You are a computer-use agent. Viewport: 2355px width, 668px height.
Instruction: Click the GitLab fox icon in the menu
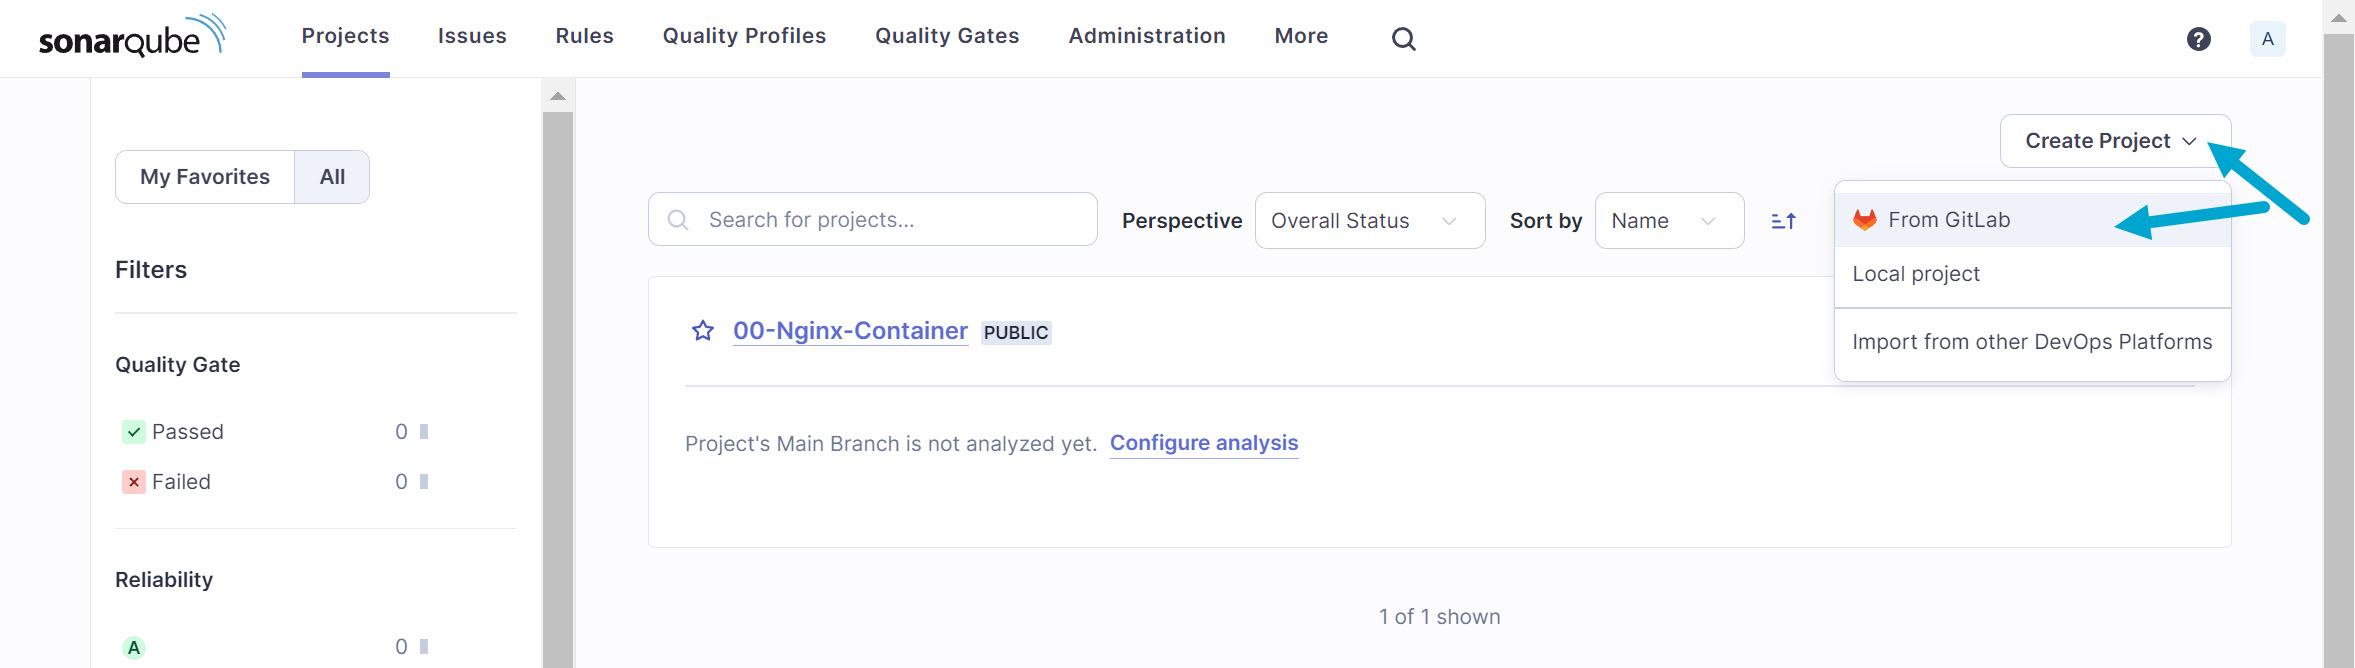click(1864, 219)
